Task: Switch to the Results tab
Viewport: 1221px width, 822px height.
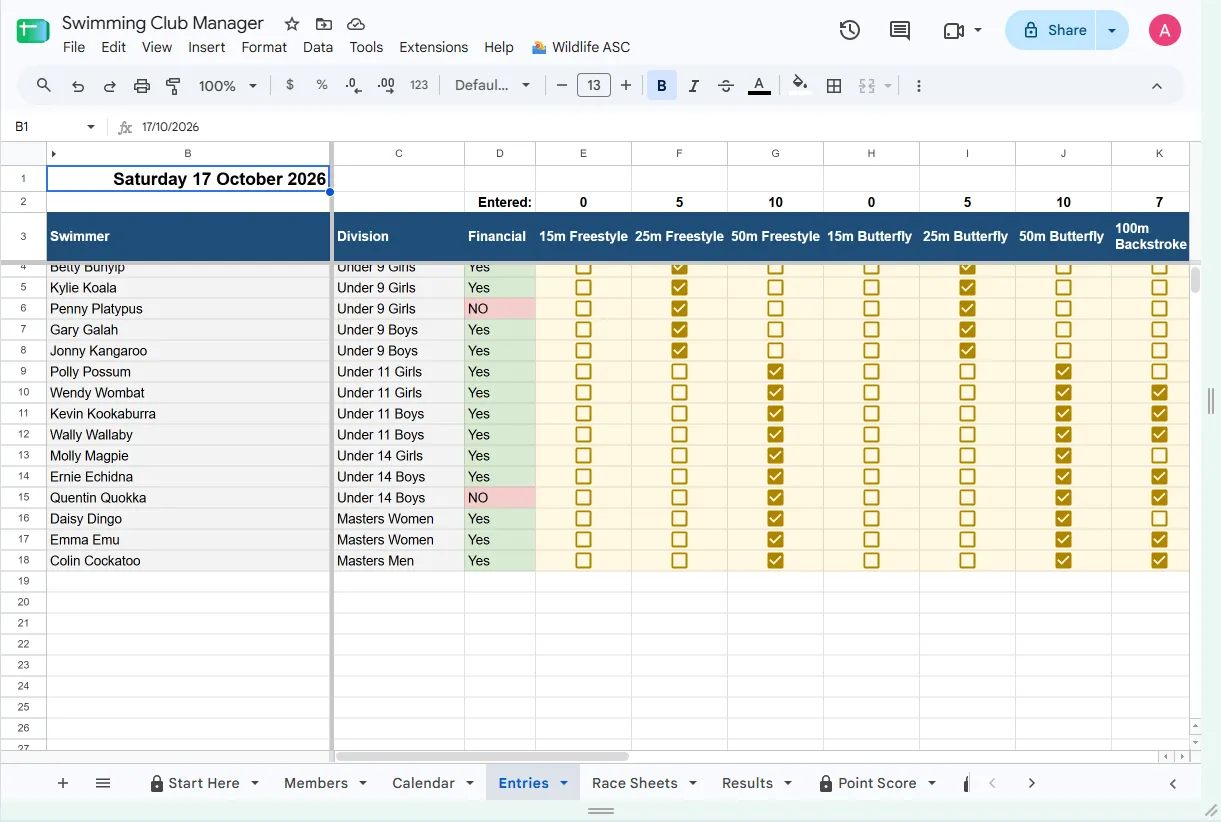Action: pos(747,783)
